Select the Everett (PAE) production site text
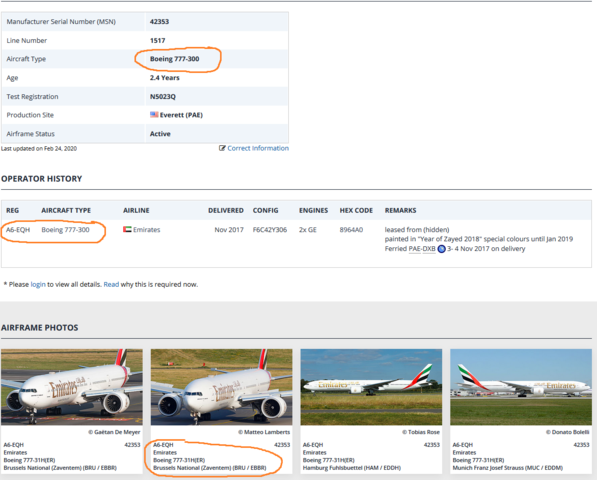Screen dimensions: 597x480 tap(181, 115)
